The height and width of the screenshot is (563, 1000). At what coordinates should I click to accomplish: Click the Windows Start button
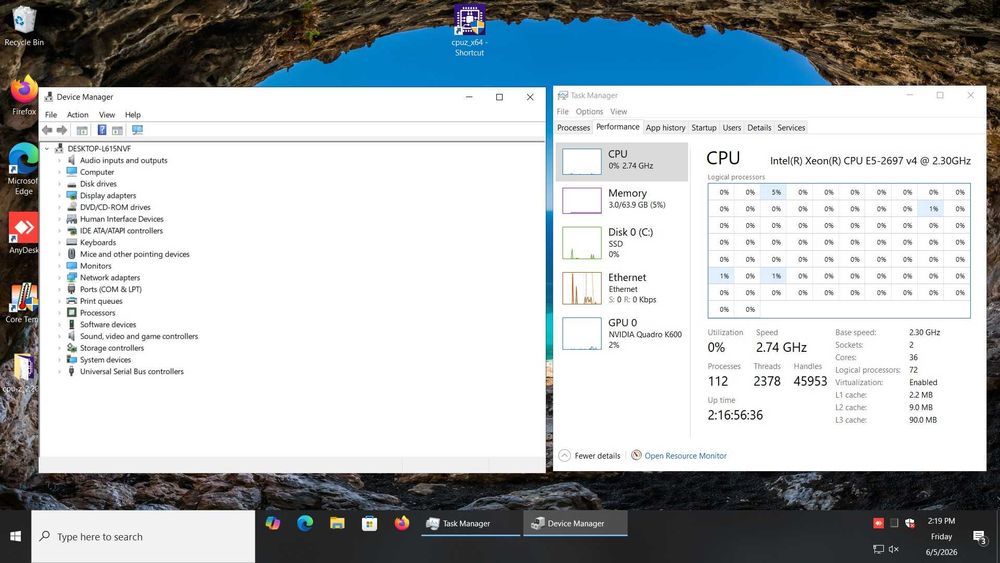click(15, 536)
